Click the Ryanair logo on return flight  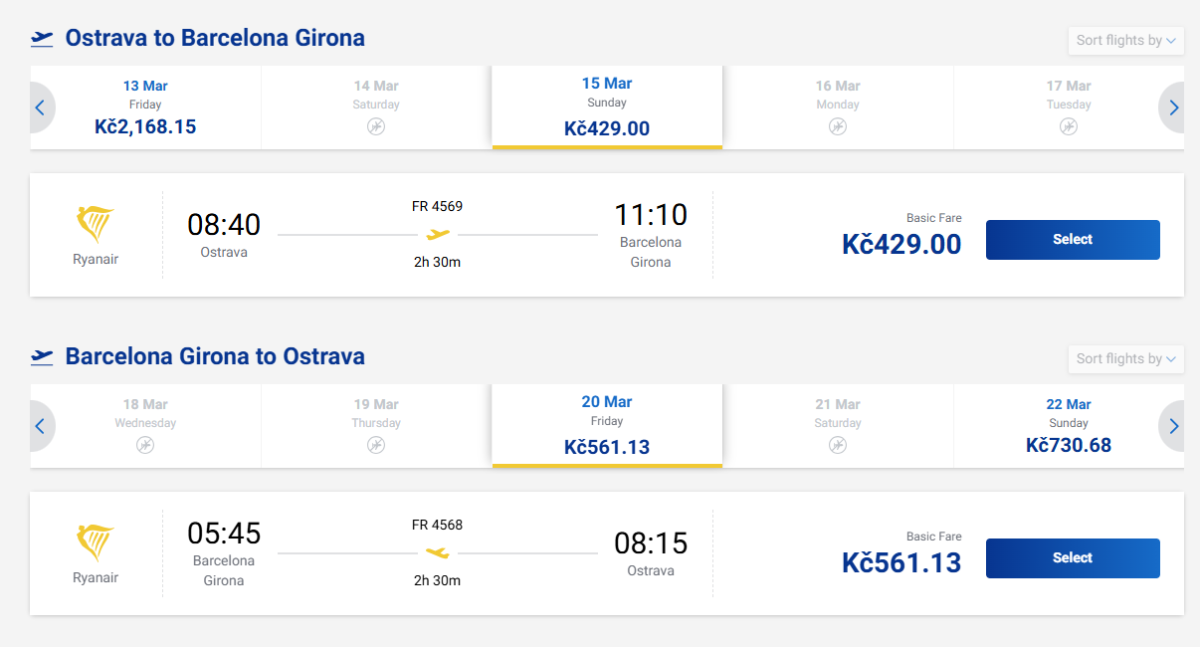[x=95, y=543]
